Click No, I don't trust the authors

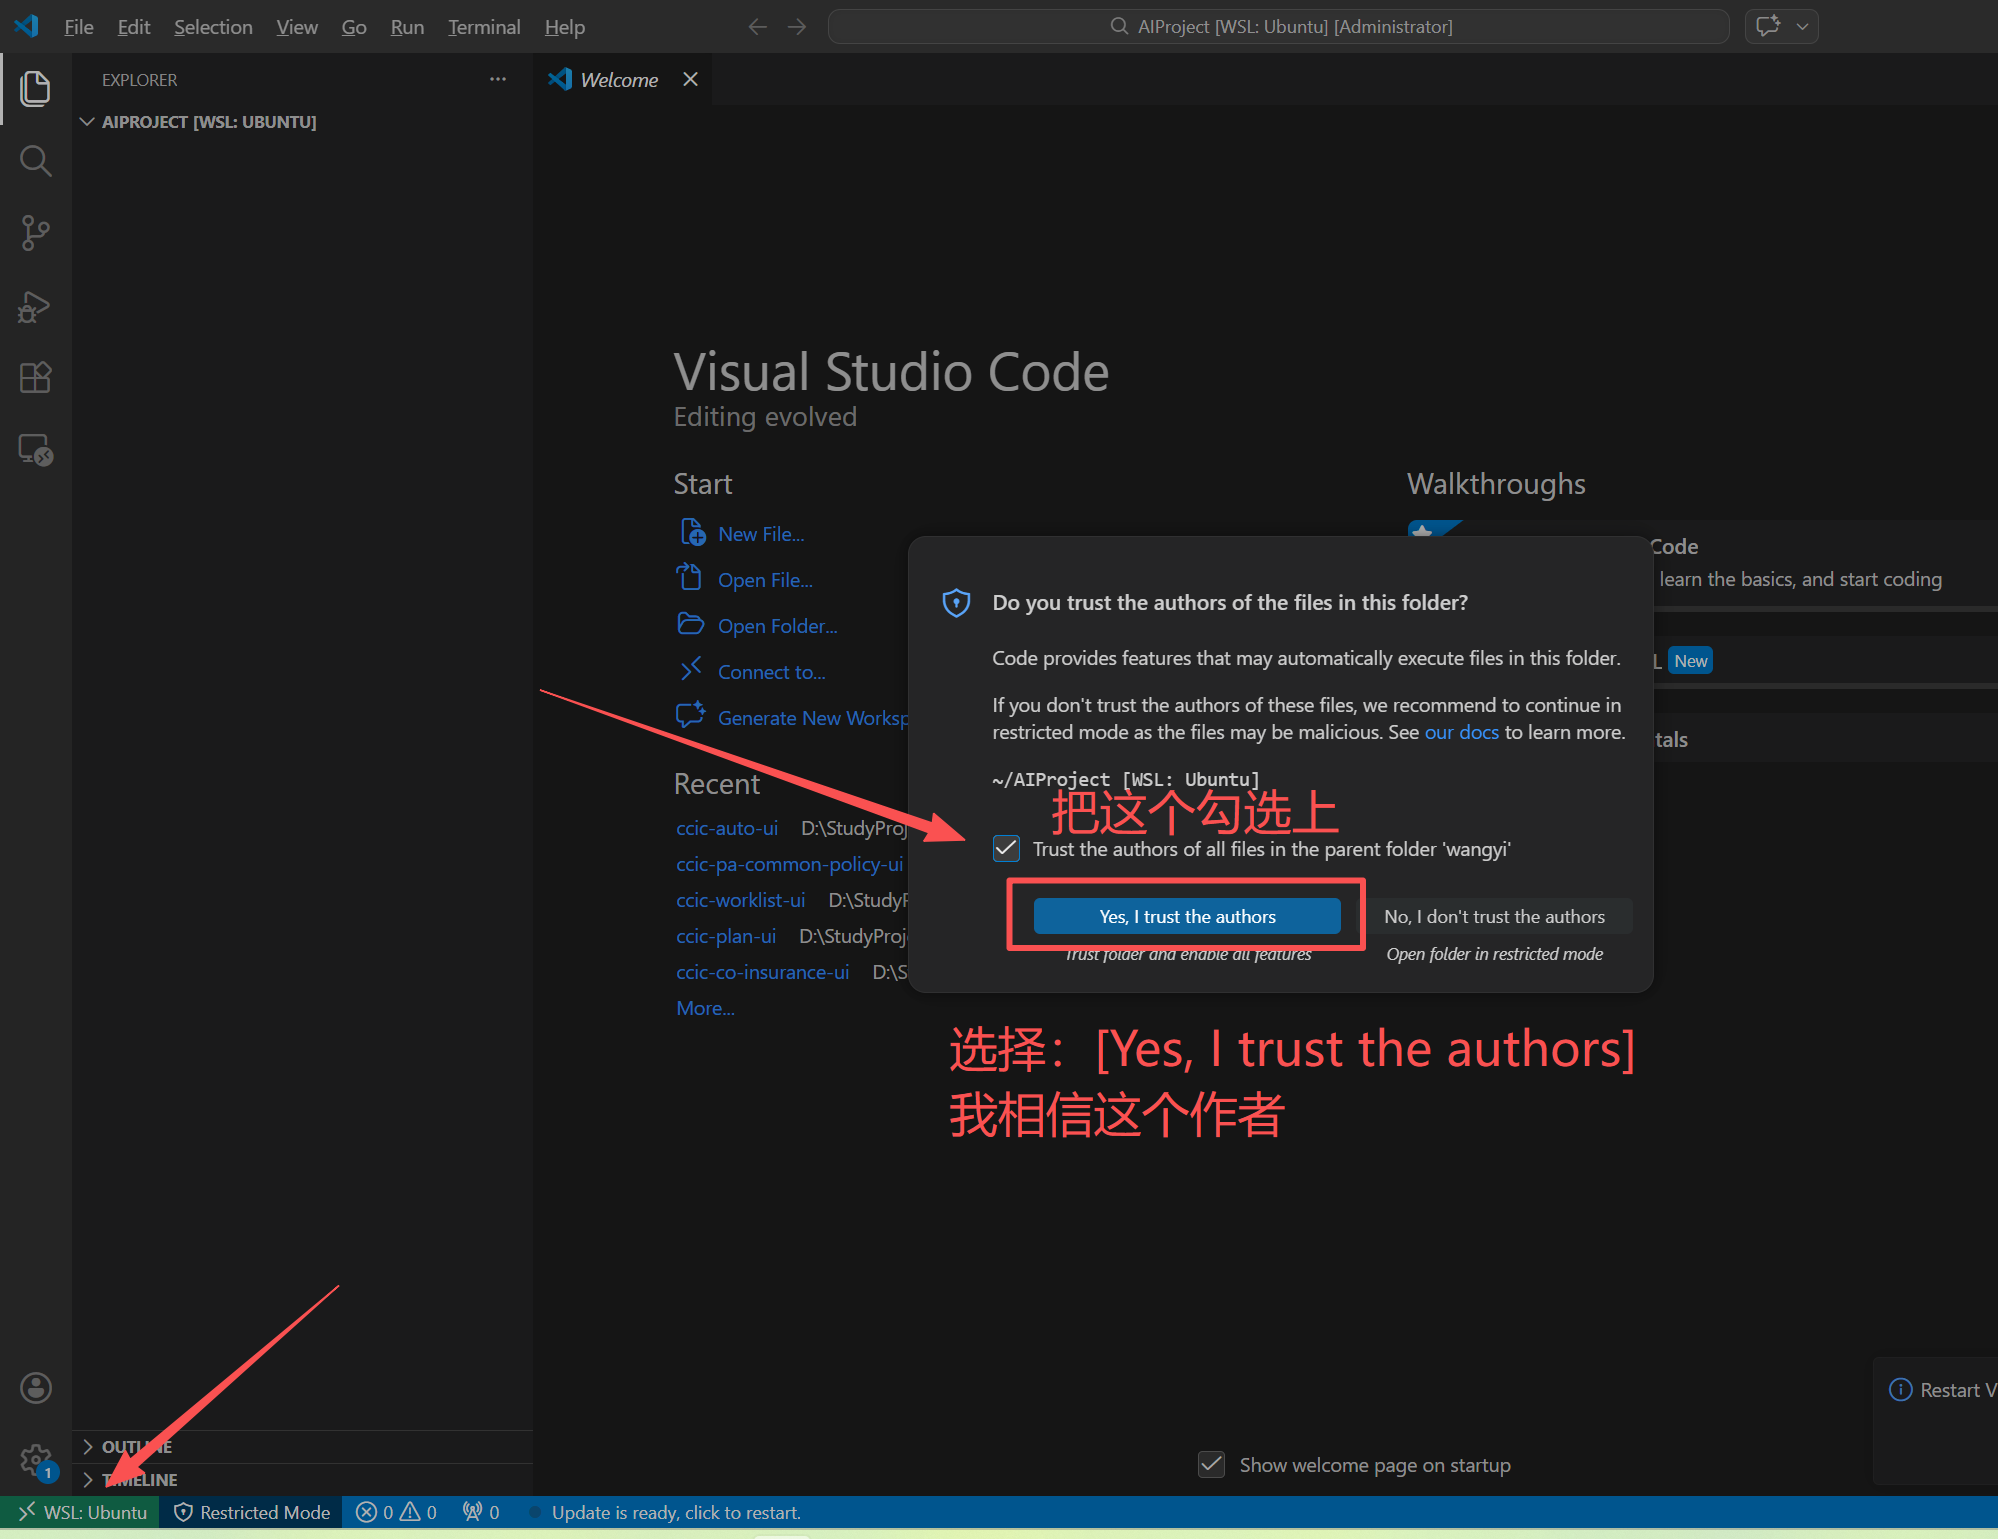pos(1494,916)
